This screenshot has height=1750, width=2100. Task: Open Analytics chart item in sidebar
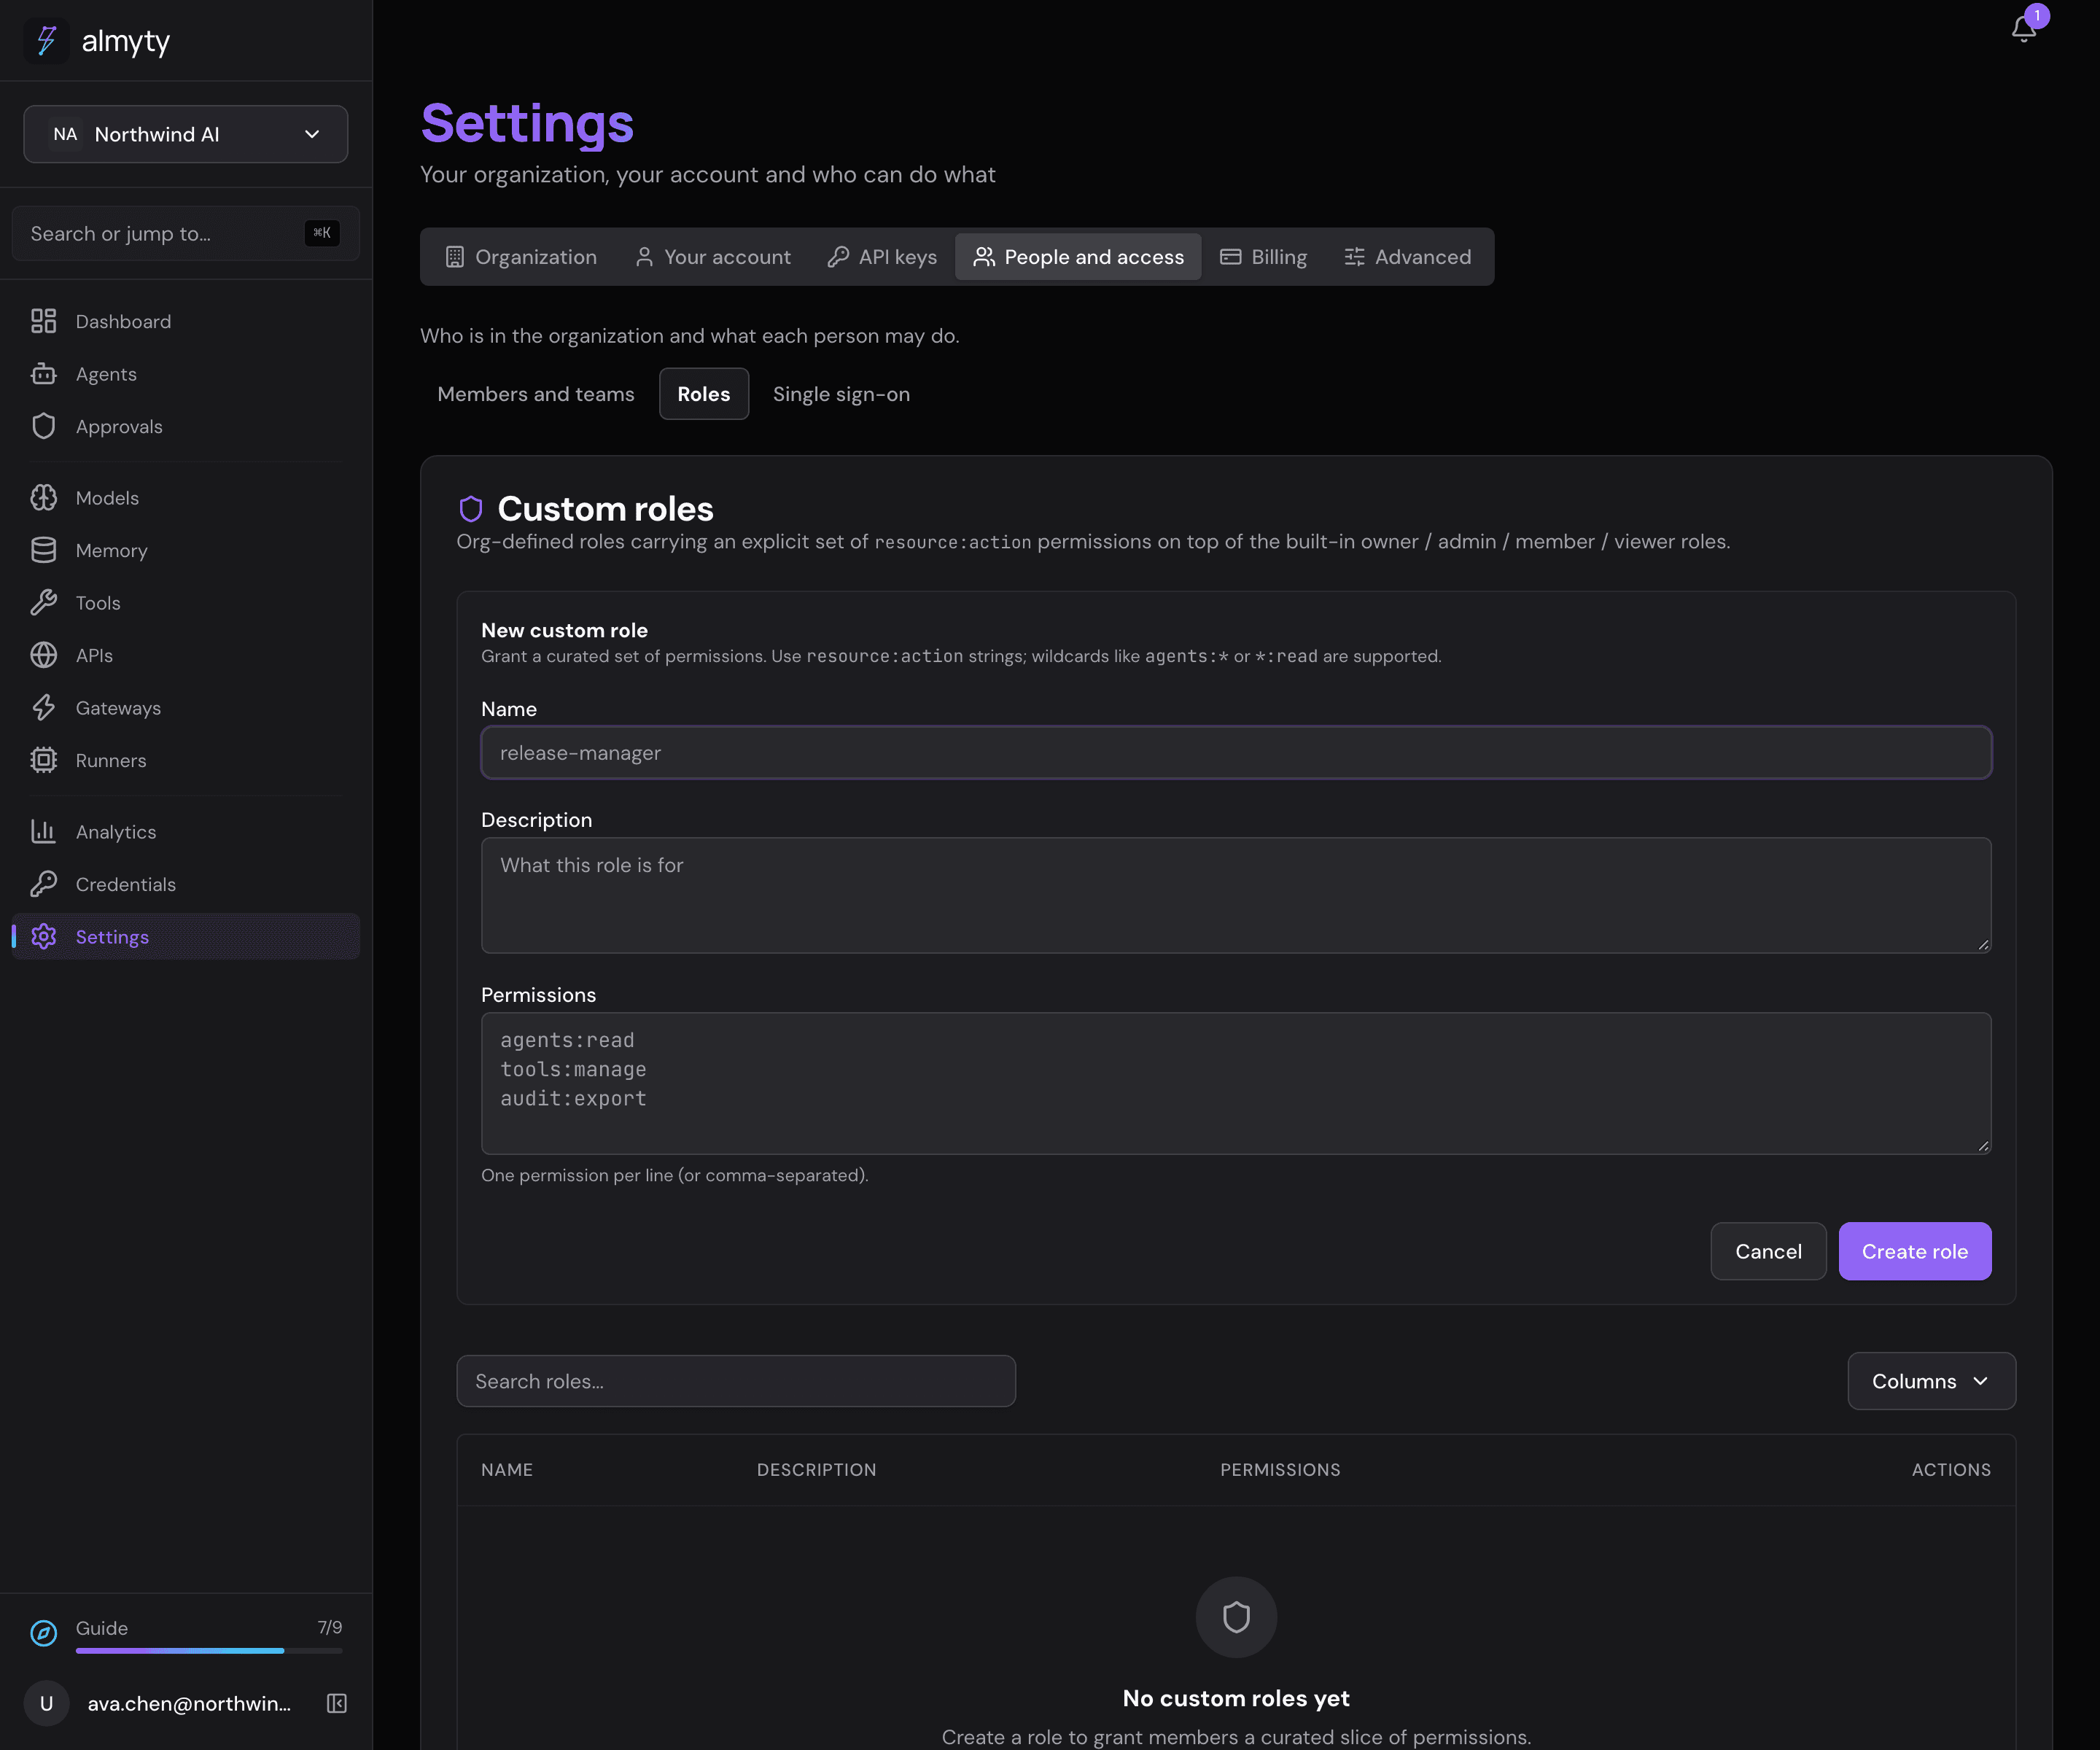(x=186, y=832)
